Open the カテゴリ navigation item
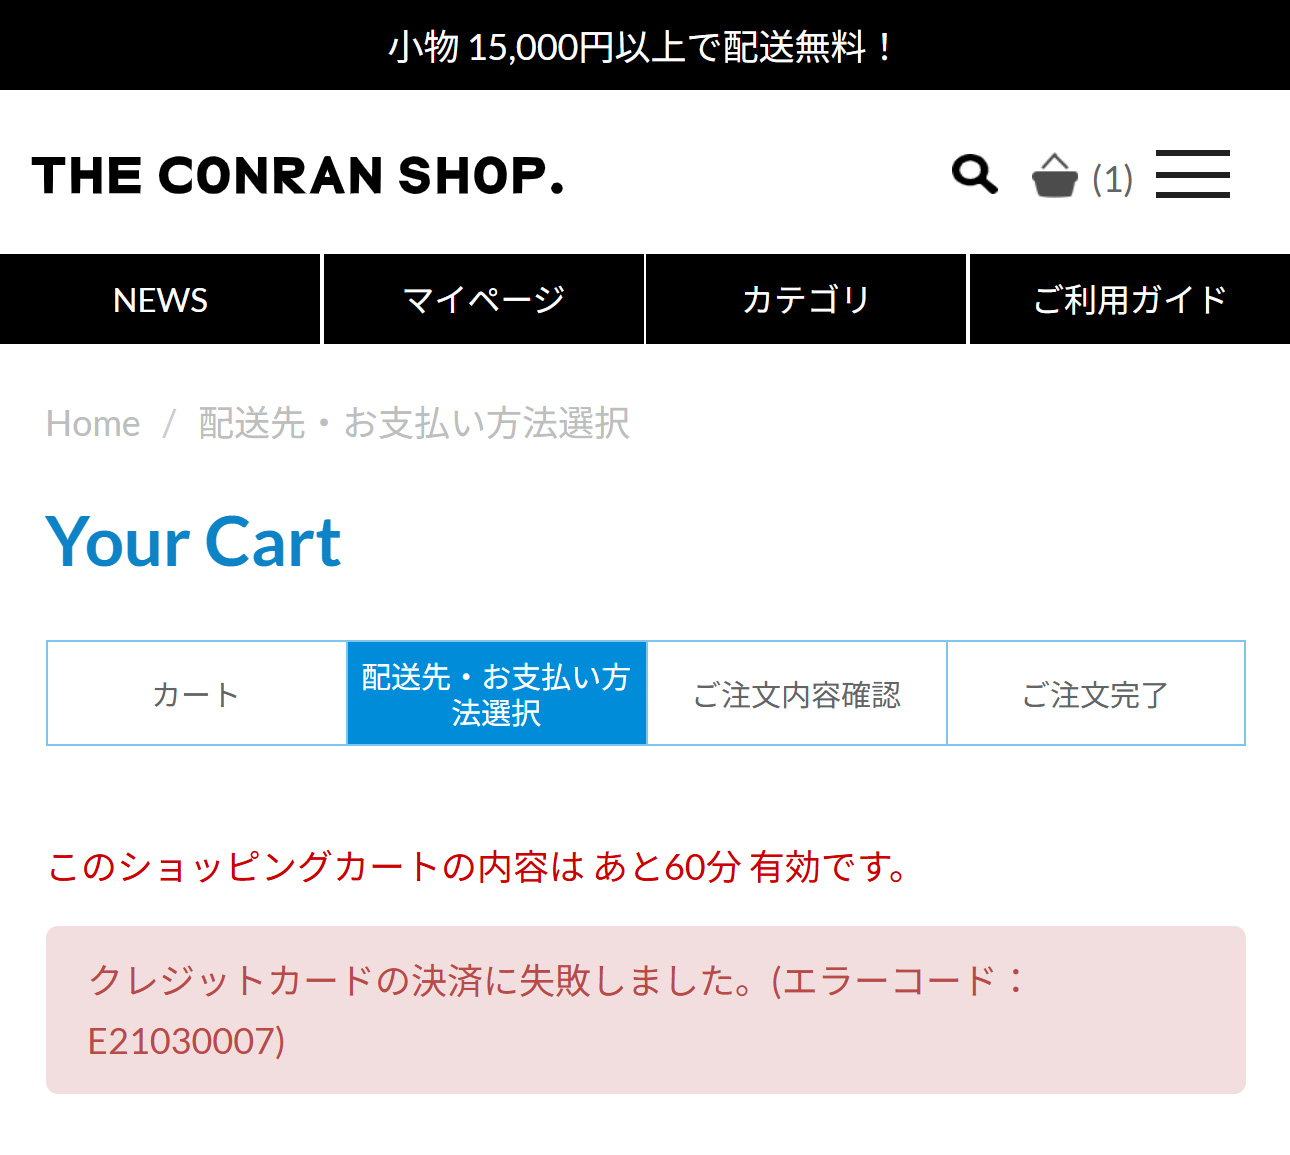 click(x=806, y=300)
